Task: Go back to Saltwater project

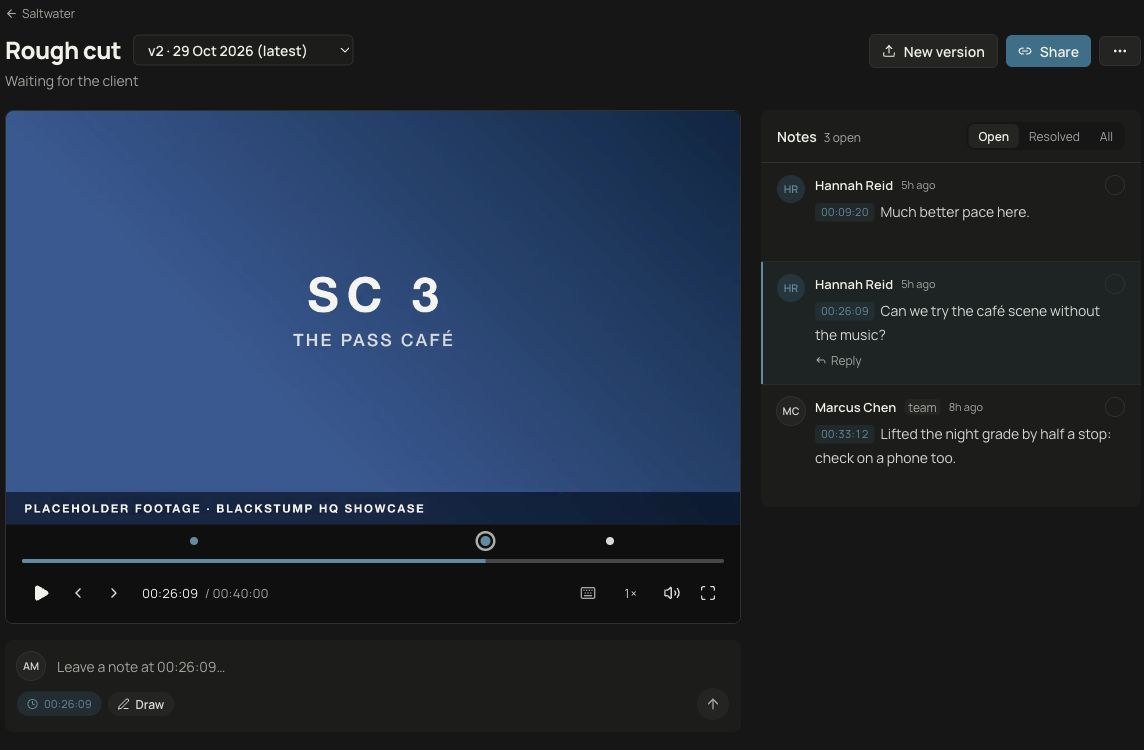Action: click(40, 14)
